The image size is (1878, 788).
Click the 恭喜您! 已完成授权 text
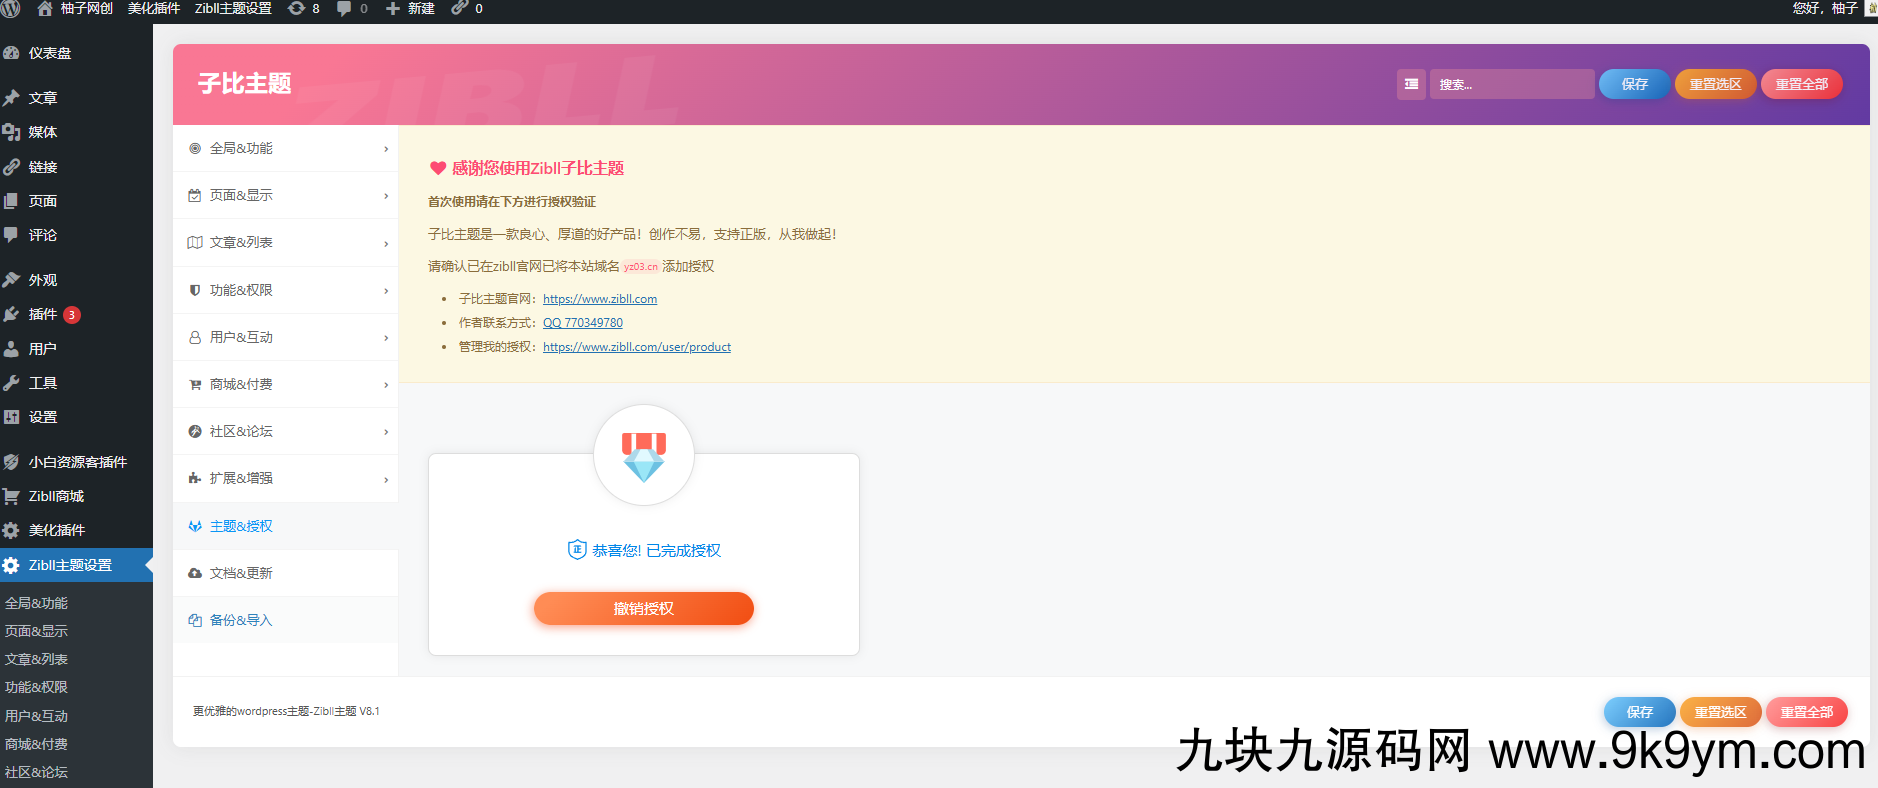point(656,550)
